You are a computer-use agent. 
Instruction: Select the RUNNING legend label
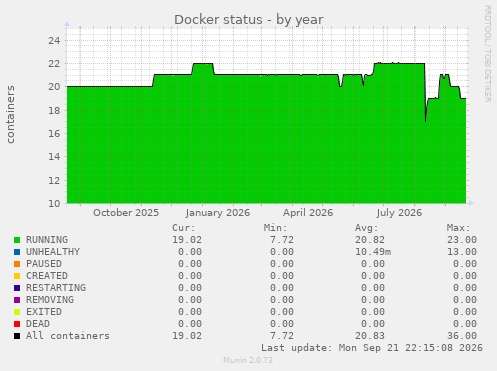[47, 240]
